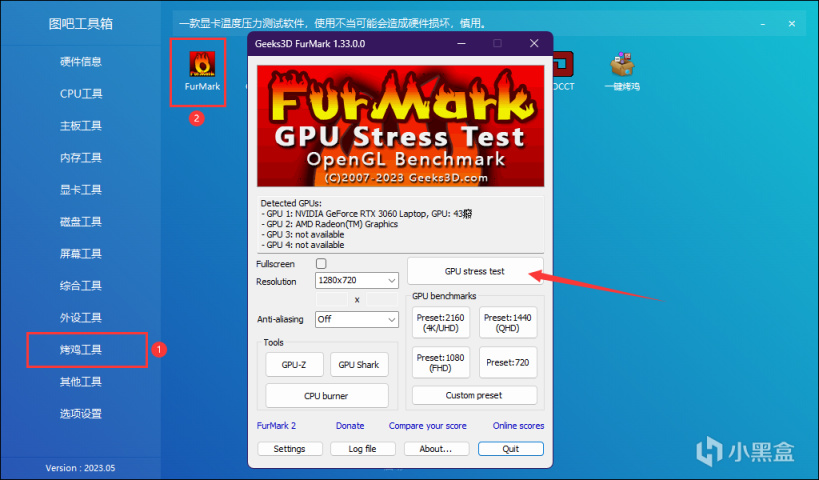Quit FurMark with the Quit button
Screen dimensions: 819x480
tap(511, 449)
